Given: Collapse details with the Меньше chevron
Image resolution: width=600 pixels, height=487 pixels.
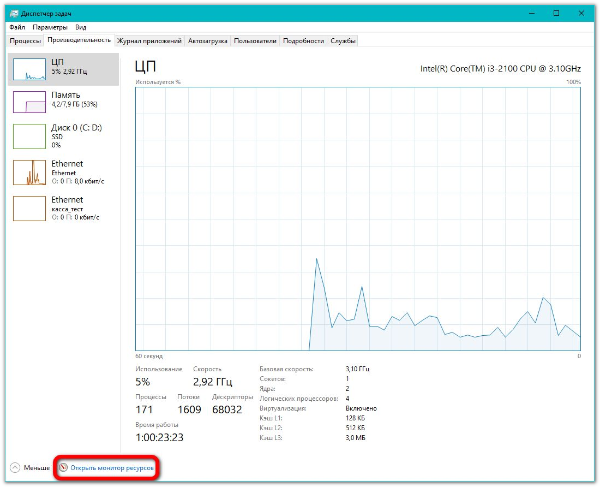Looking at the screenshot, I should [15, 467].
